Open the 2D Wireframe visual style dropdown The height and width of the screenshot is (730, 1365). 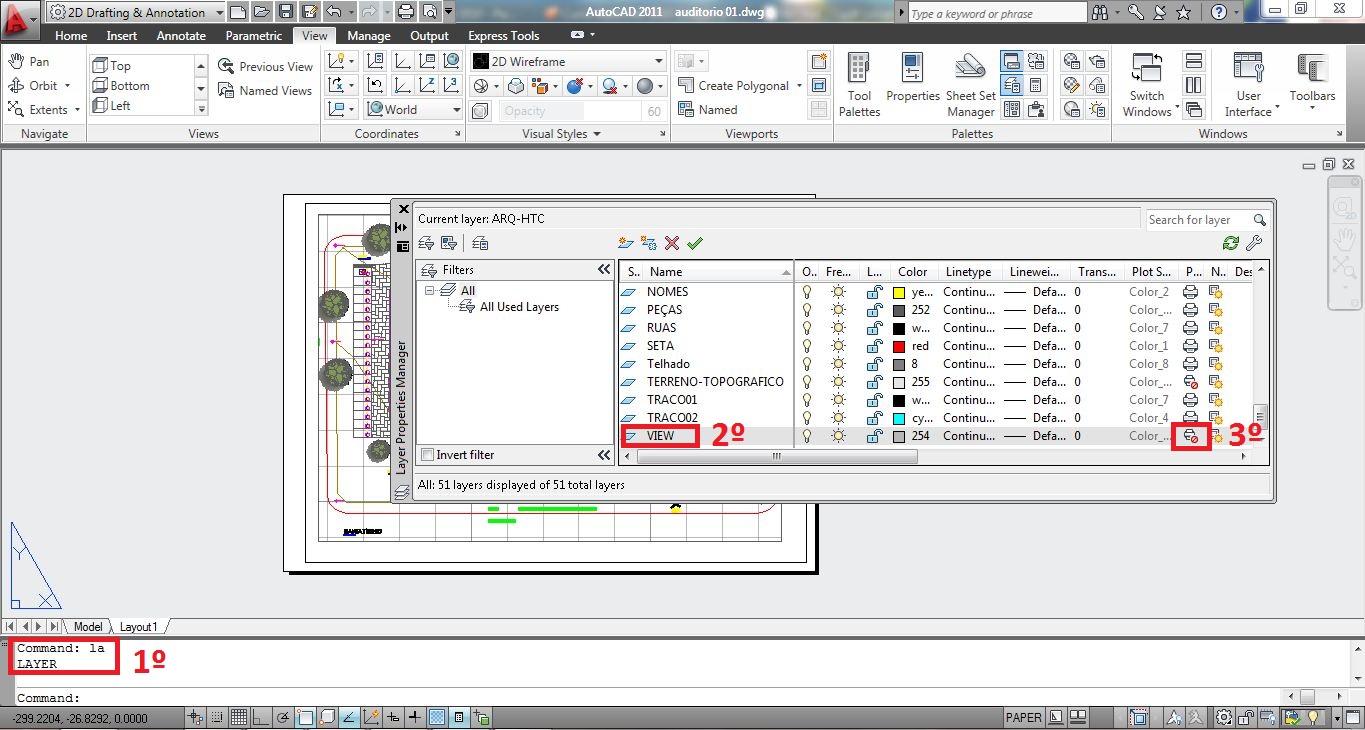[568, 61]
